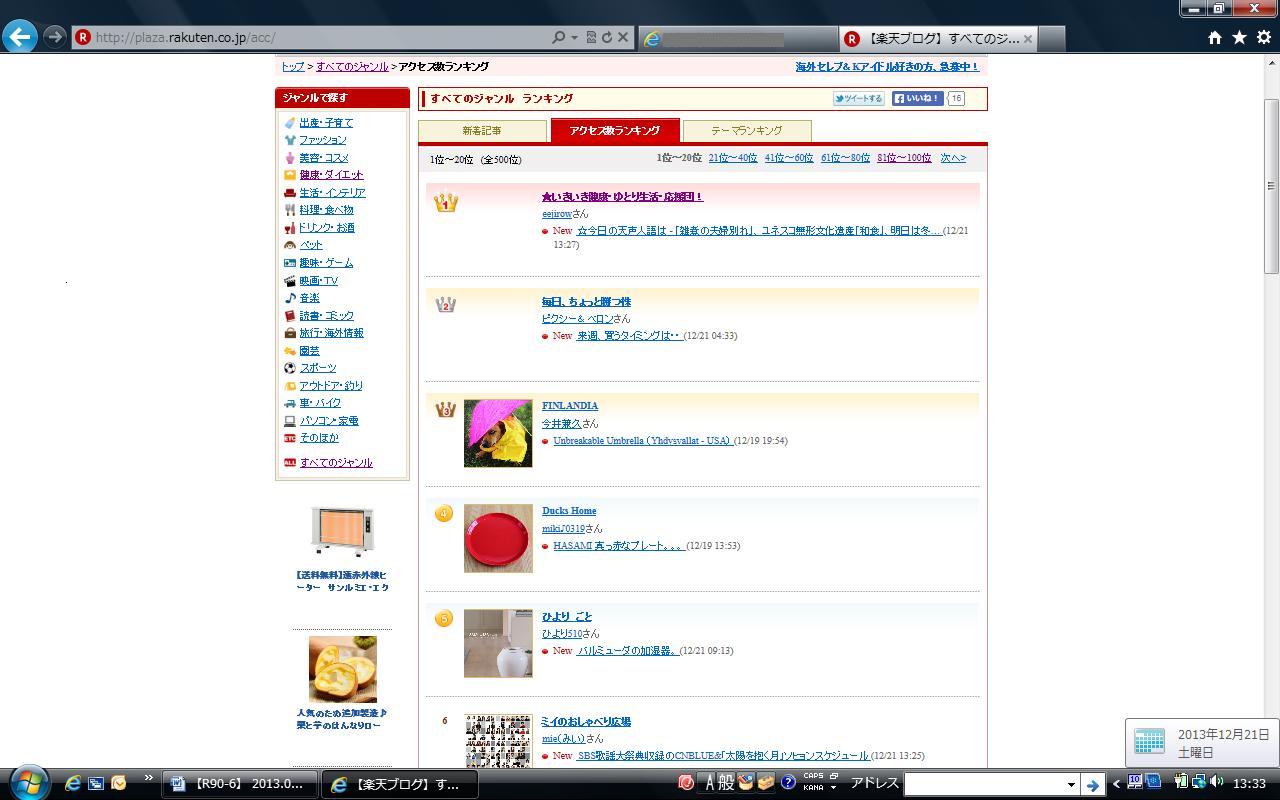This screenshot has height=800, width=1280.
Task: Open Favorites star icon in browser
Action: click(x=1239, y=37)
